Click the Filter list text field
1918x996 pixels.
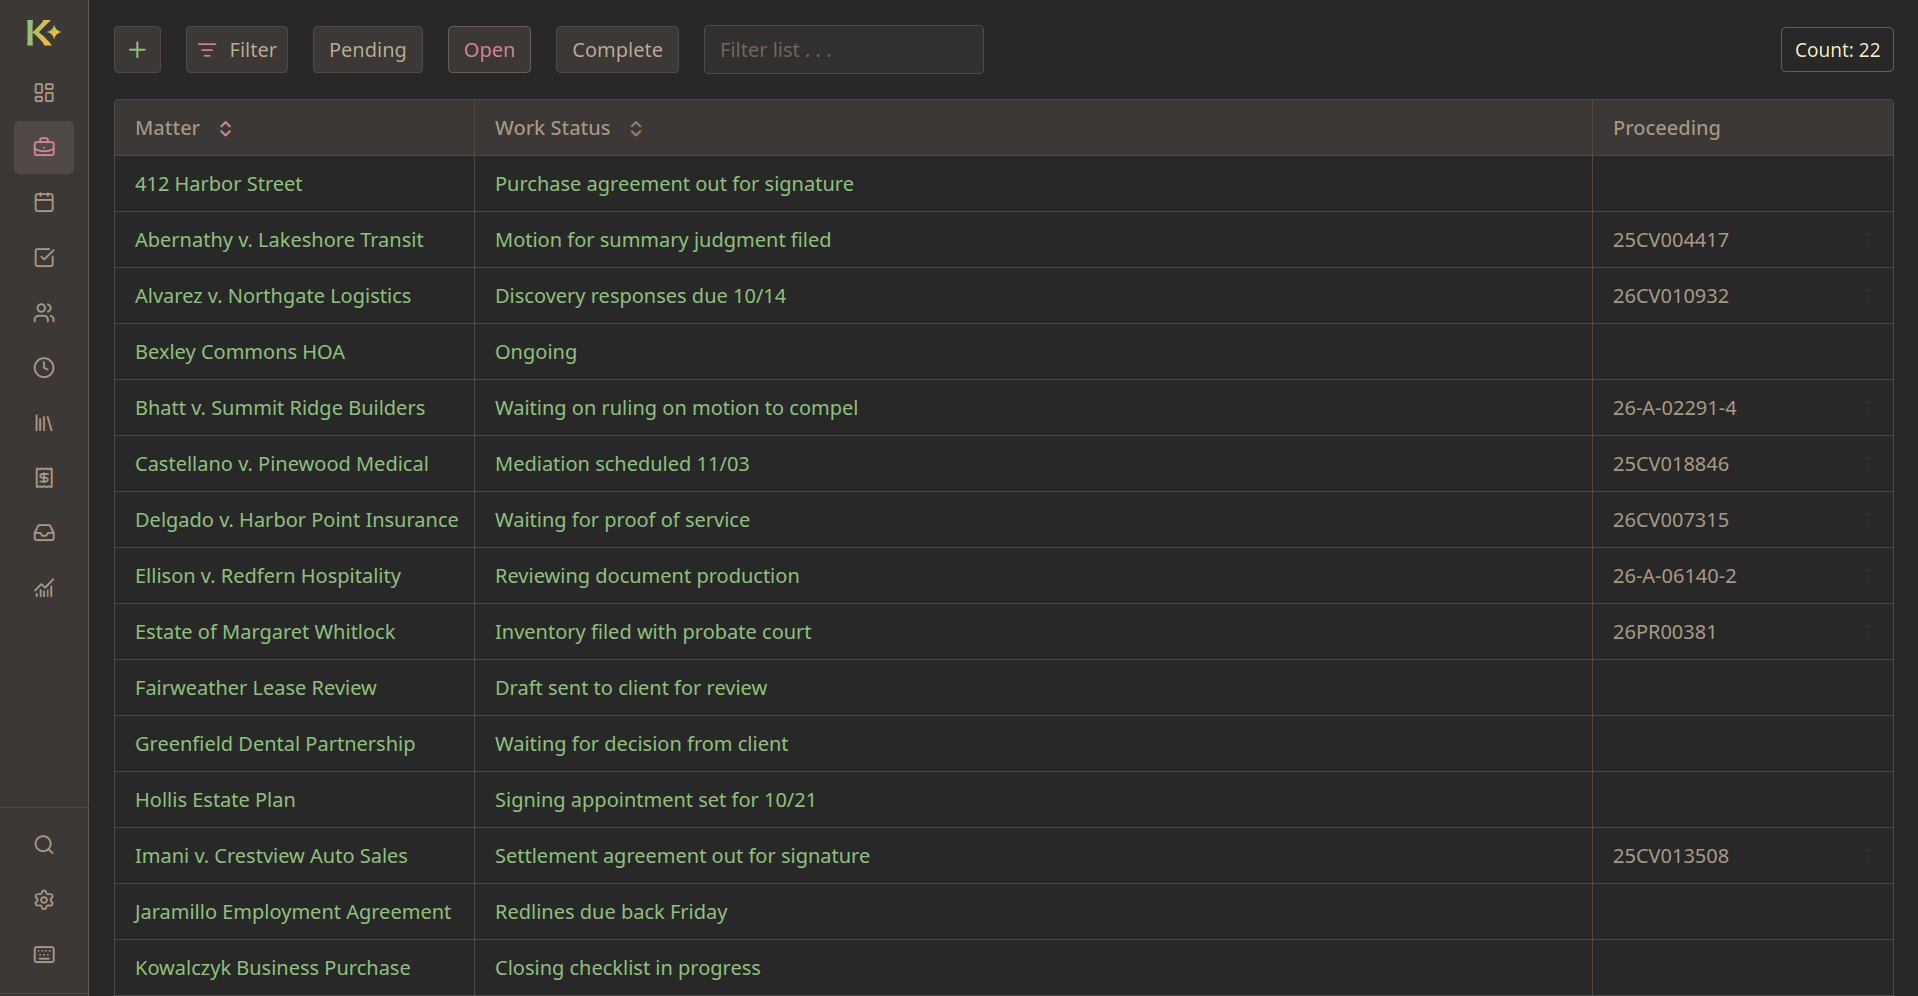844,50
